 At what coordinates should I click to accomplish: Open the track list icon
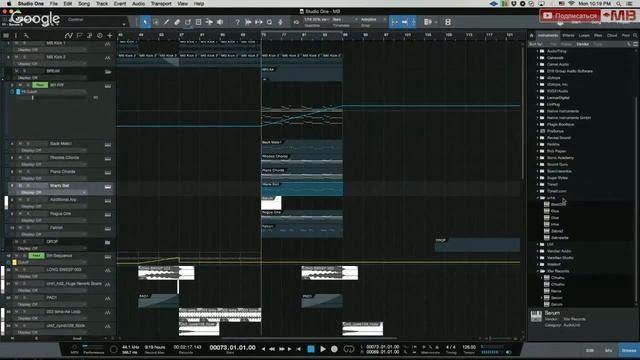[6, 36]
